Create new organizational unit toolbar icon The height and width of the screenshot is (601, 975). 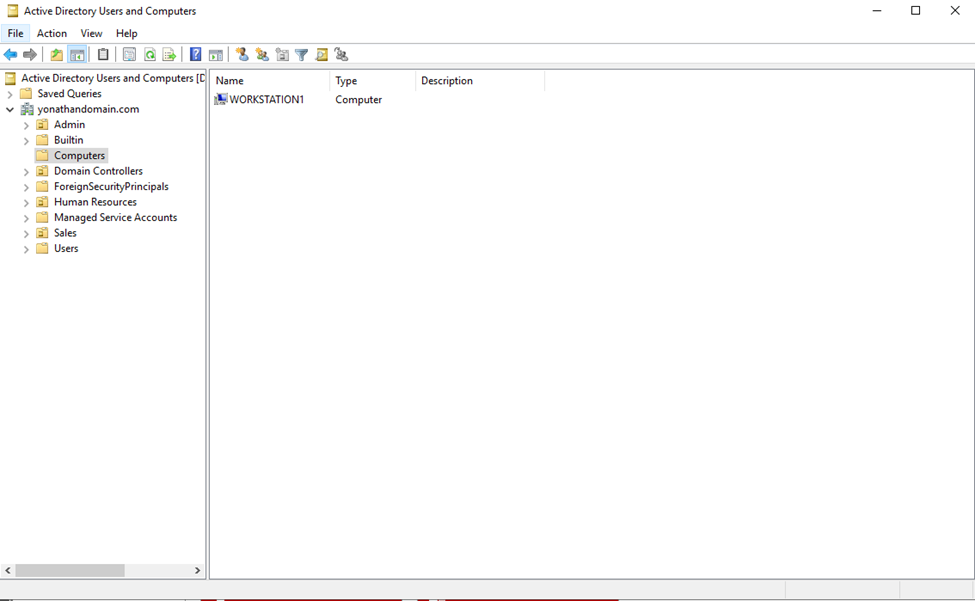pos(282,55)
